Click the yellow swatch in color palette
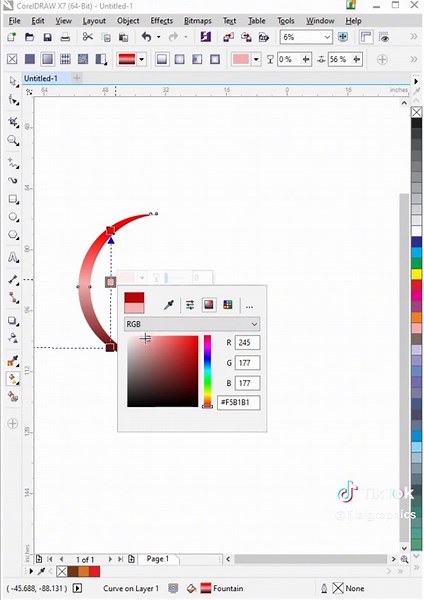424x600 pixels. click(x=416, y=274)
